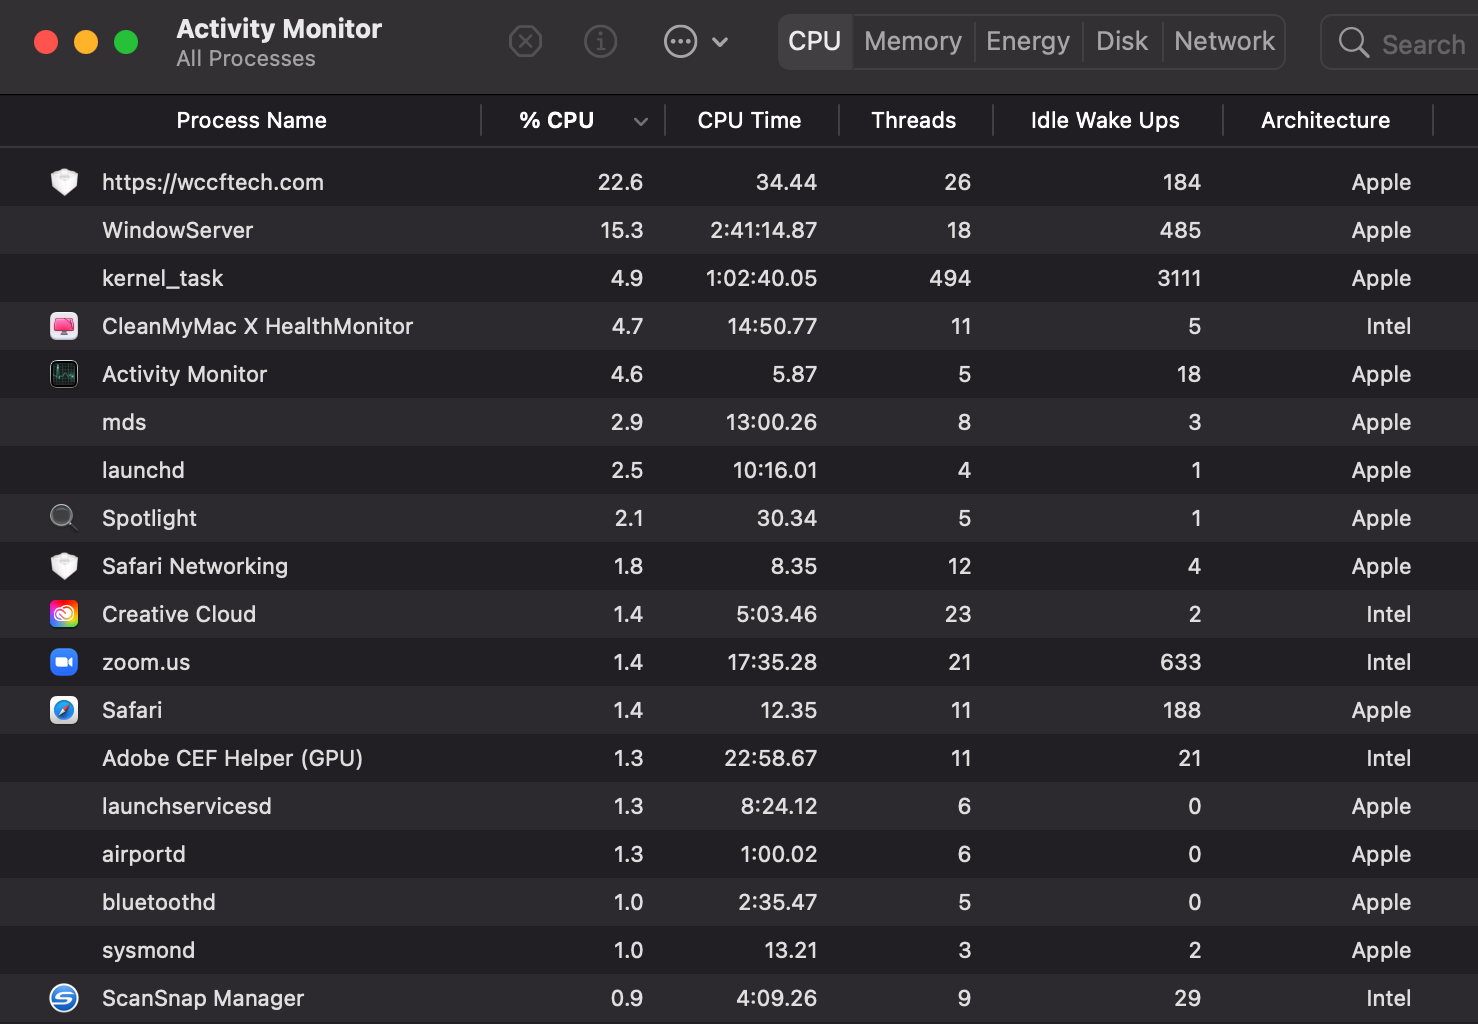Click the zoom.us camera icon
Image resolution: width=1478 pixels, height=1024 pixels.
(64, 662)
